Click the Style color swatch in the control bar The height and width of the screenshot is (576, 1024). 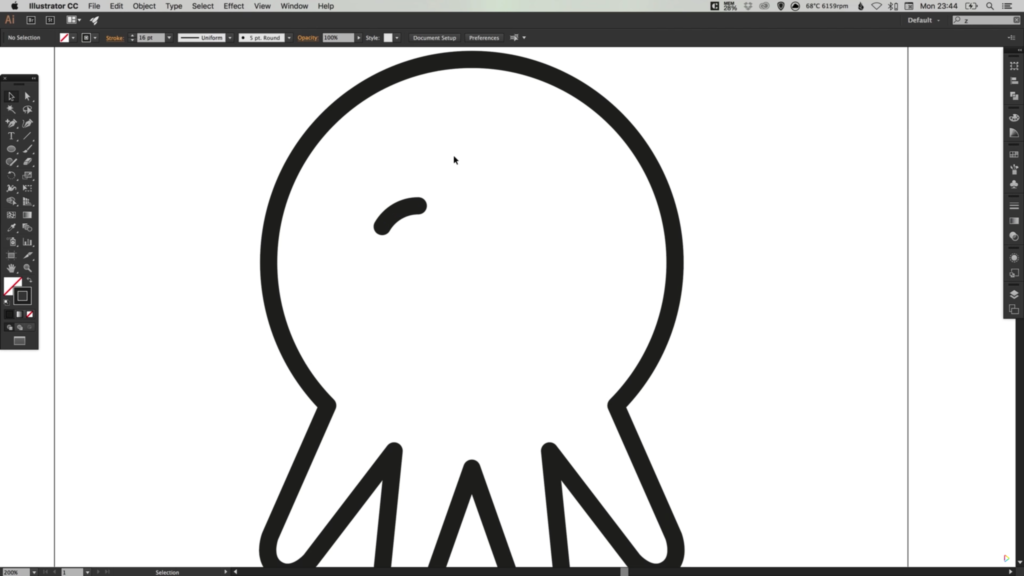tap(388, 37)
